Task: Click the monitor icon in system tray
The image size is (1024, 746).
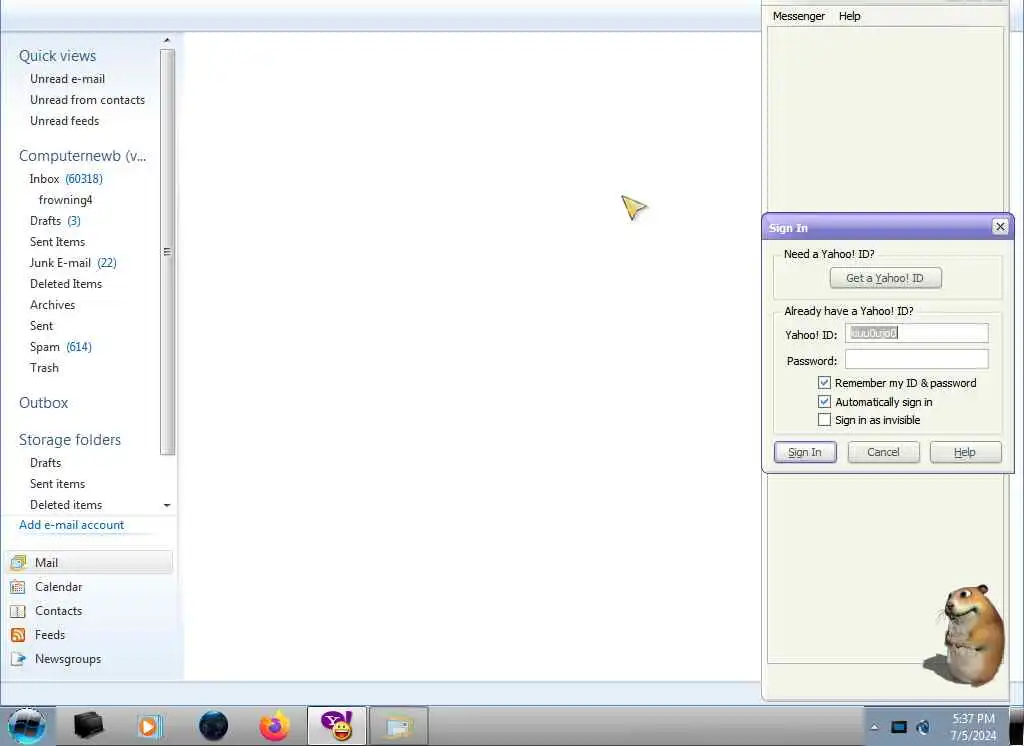Action: (899, 726)
